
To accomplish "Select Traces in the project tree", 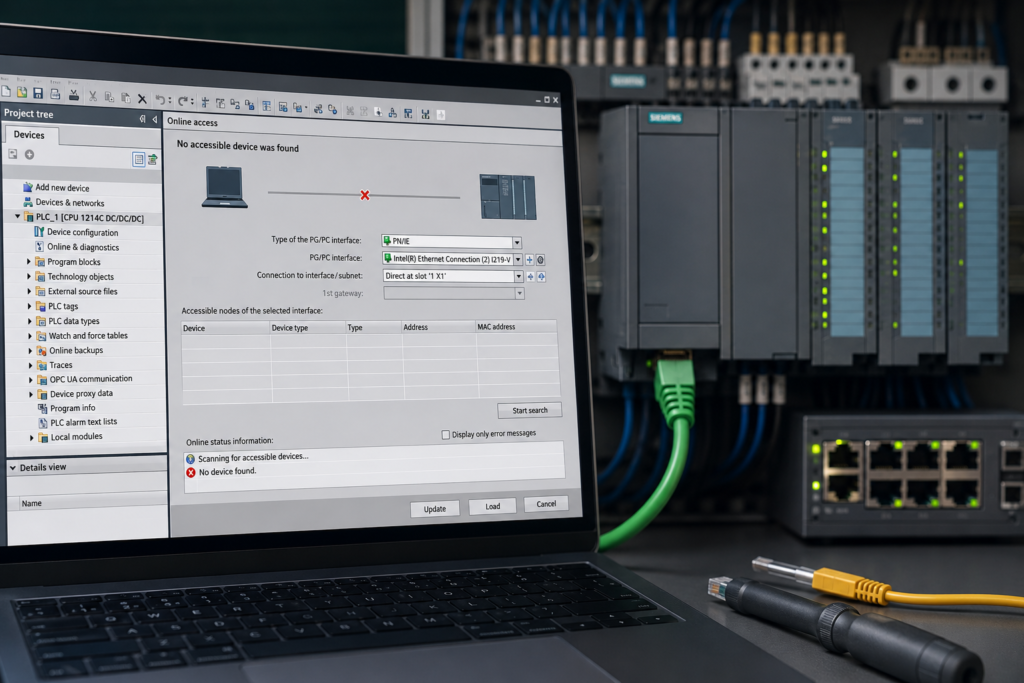I will tap(61, 365).
